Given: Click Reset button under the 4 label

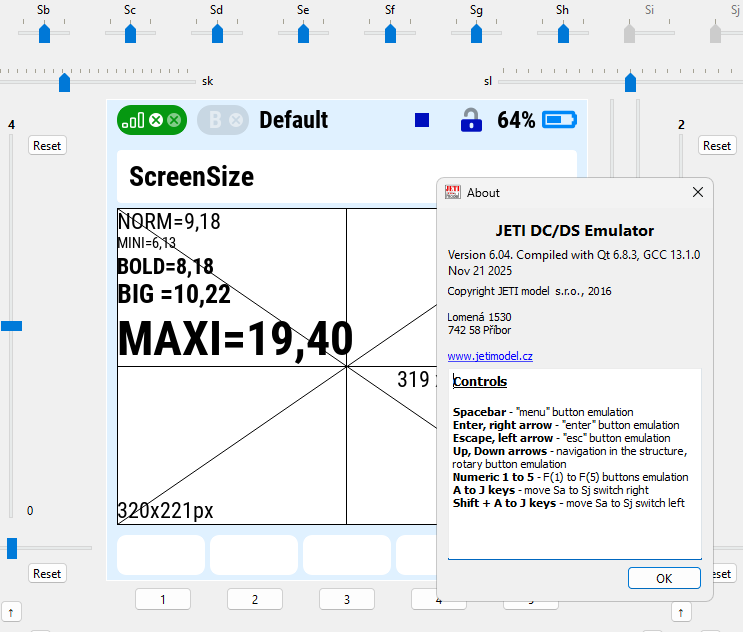Looking at the screenshot, I should click(47, 146).
